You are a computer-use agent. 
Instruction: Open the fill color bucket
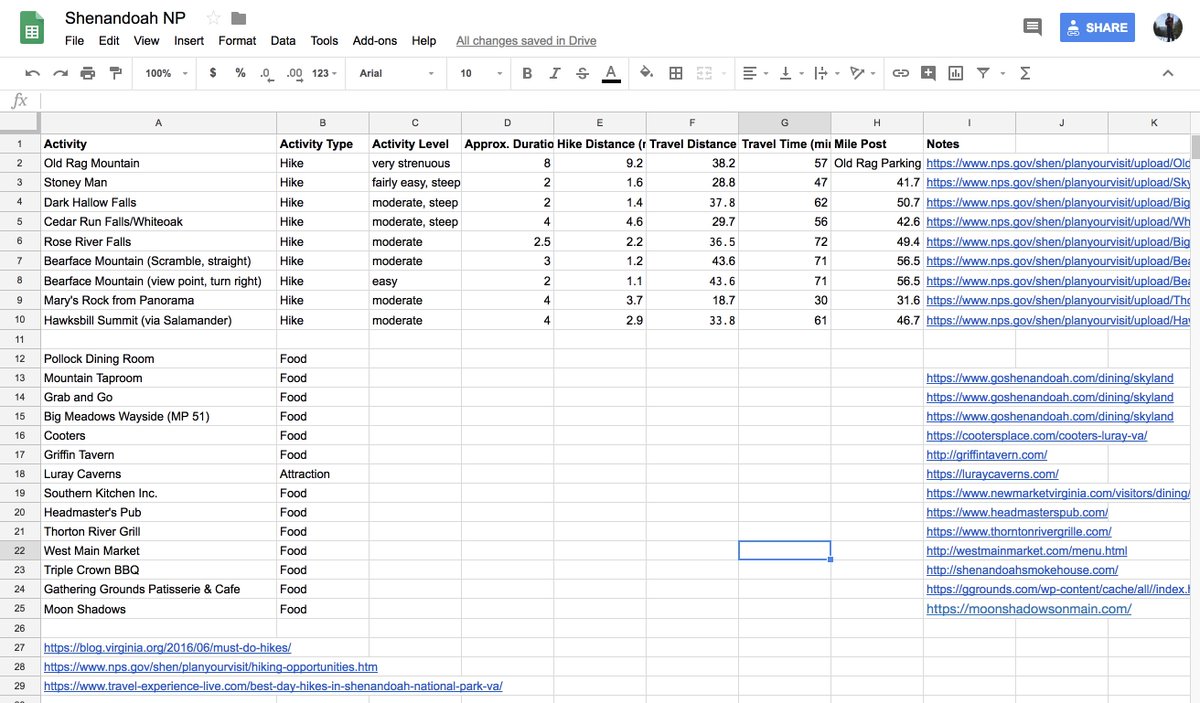[646, 73]
